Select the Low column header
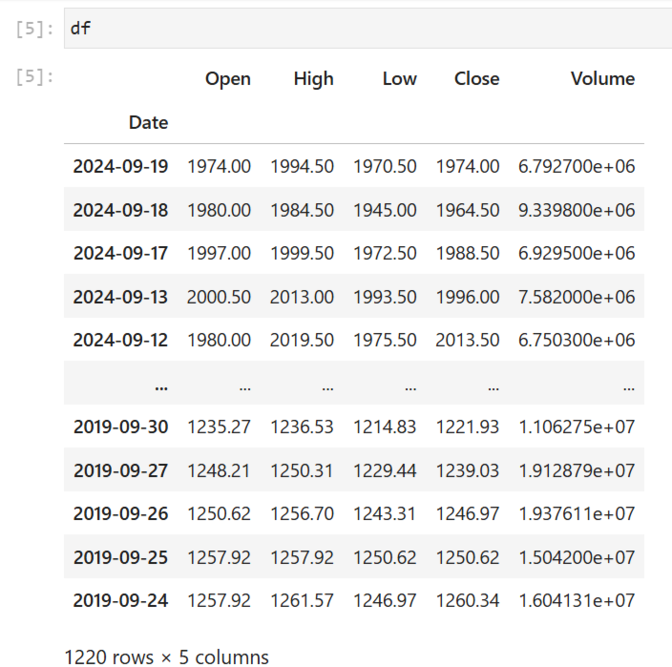 point(399,79)
